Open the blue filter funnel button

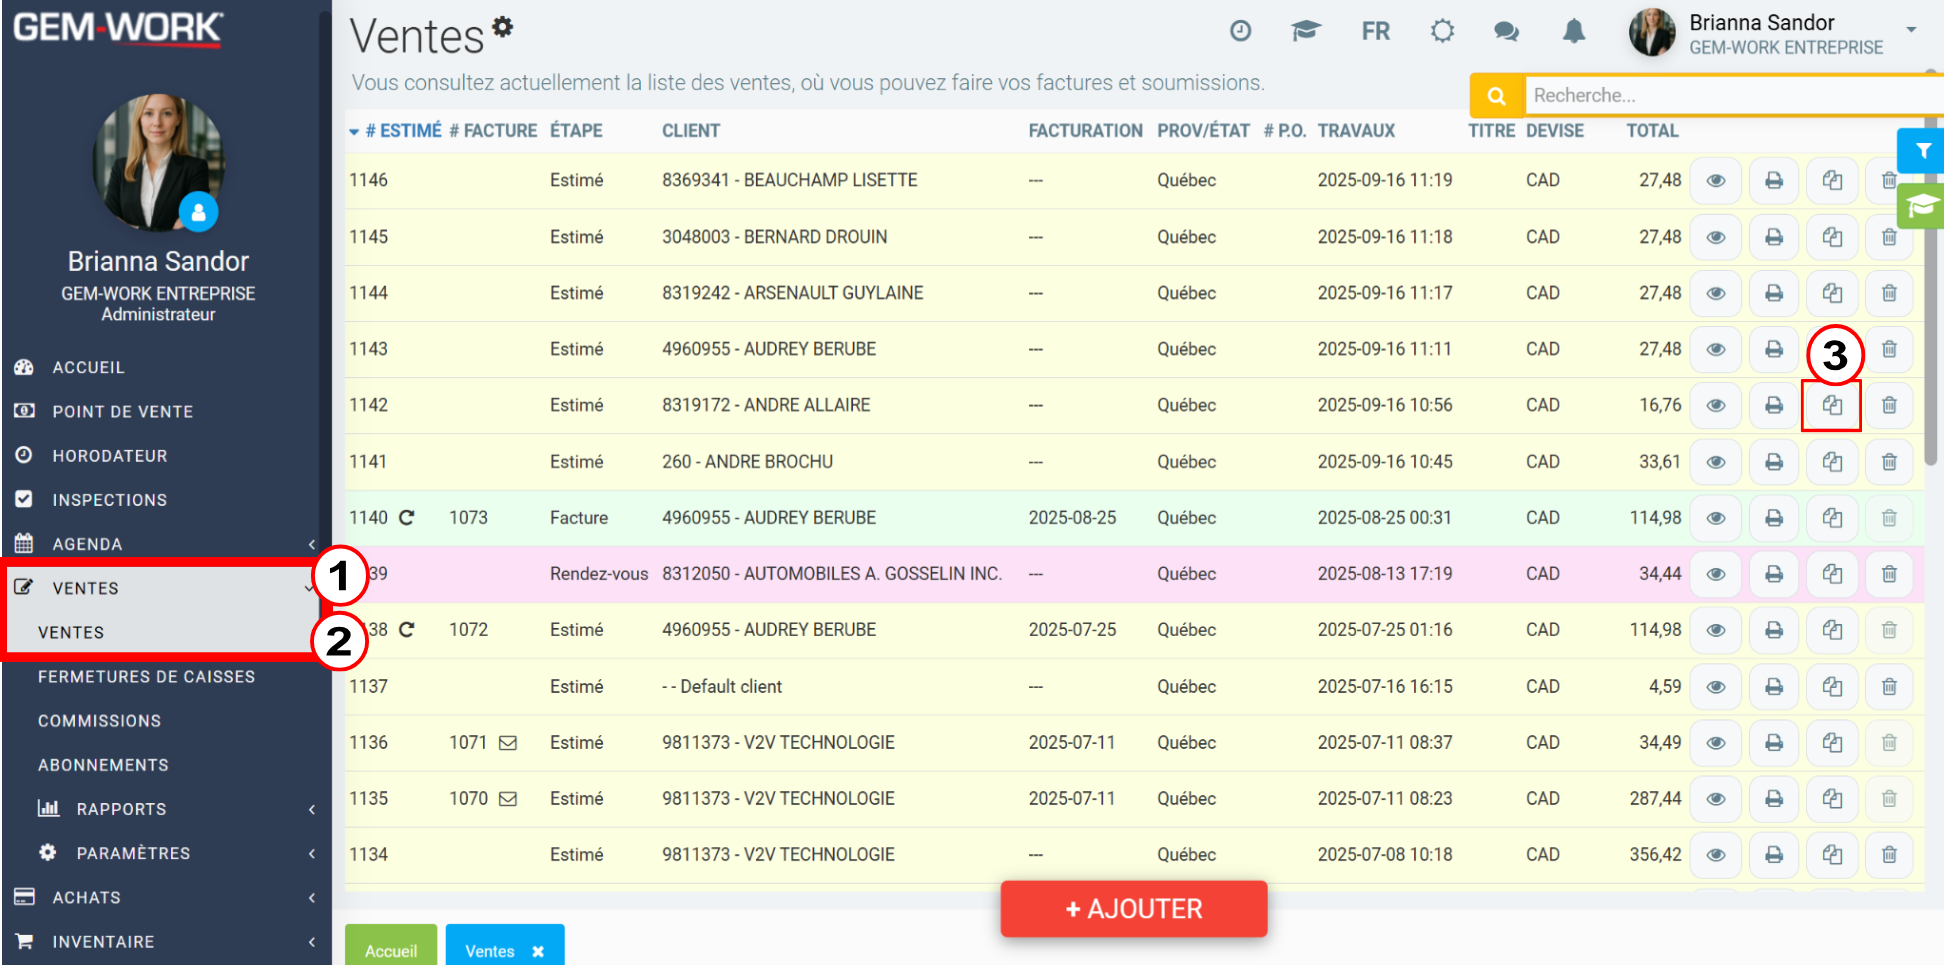1922,151
